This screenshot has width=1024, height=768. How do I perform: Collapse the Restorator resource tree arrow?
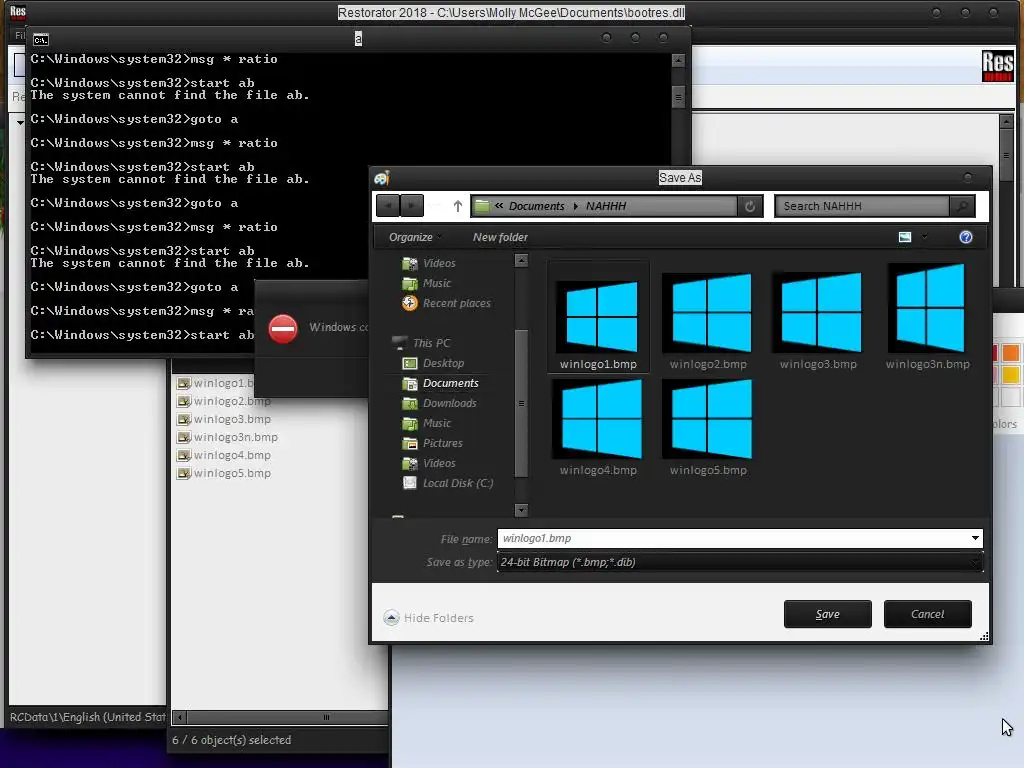[20, 122]
